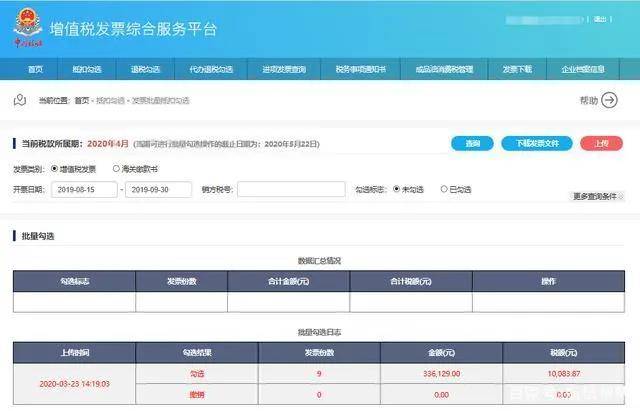This screenshot has height=411, width=640.
Task: Click the invoice count value 9
Action: [x=319, y=374]
